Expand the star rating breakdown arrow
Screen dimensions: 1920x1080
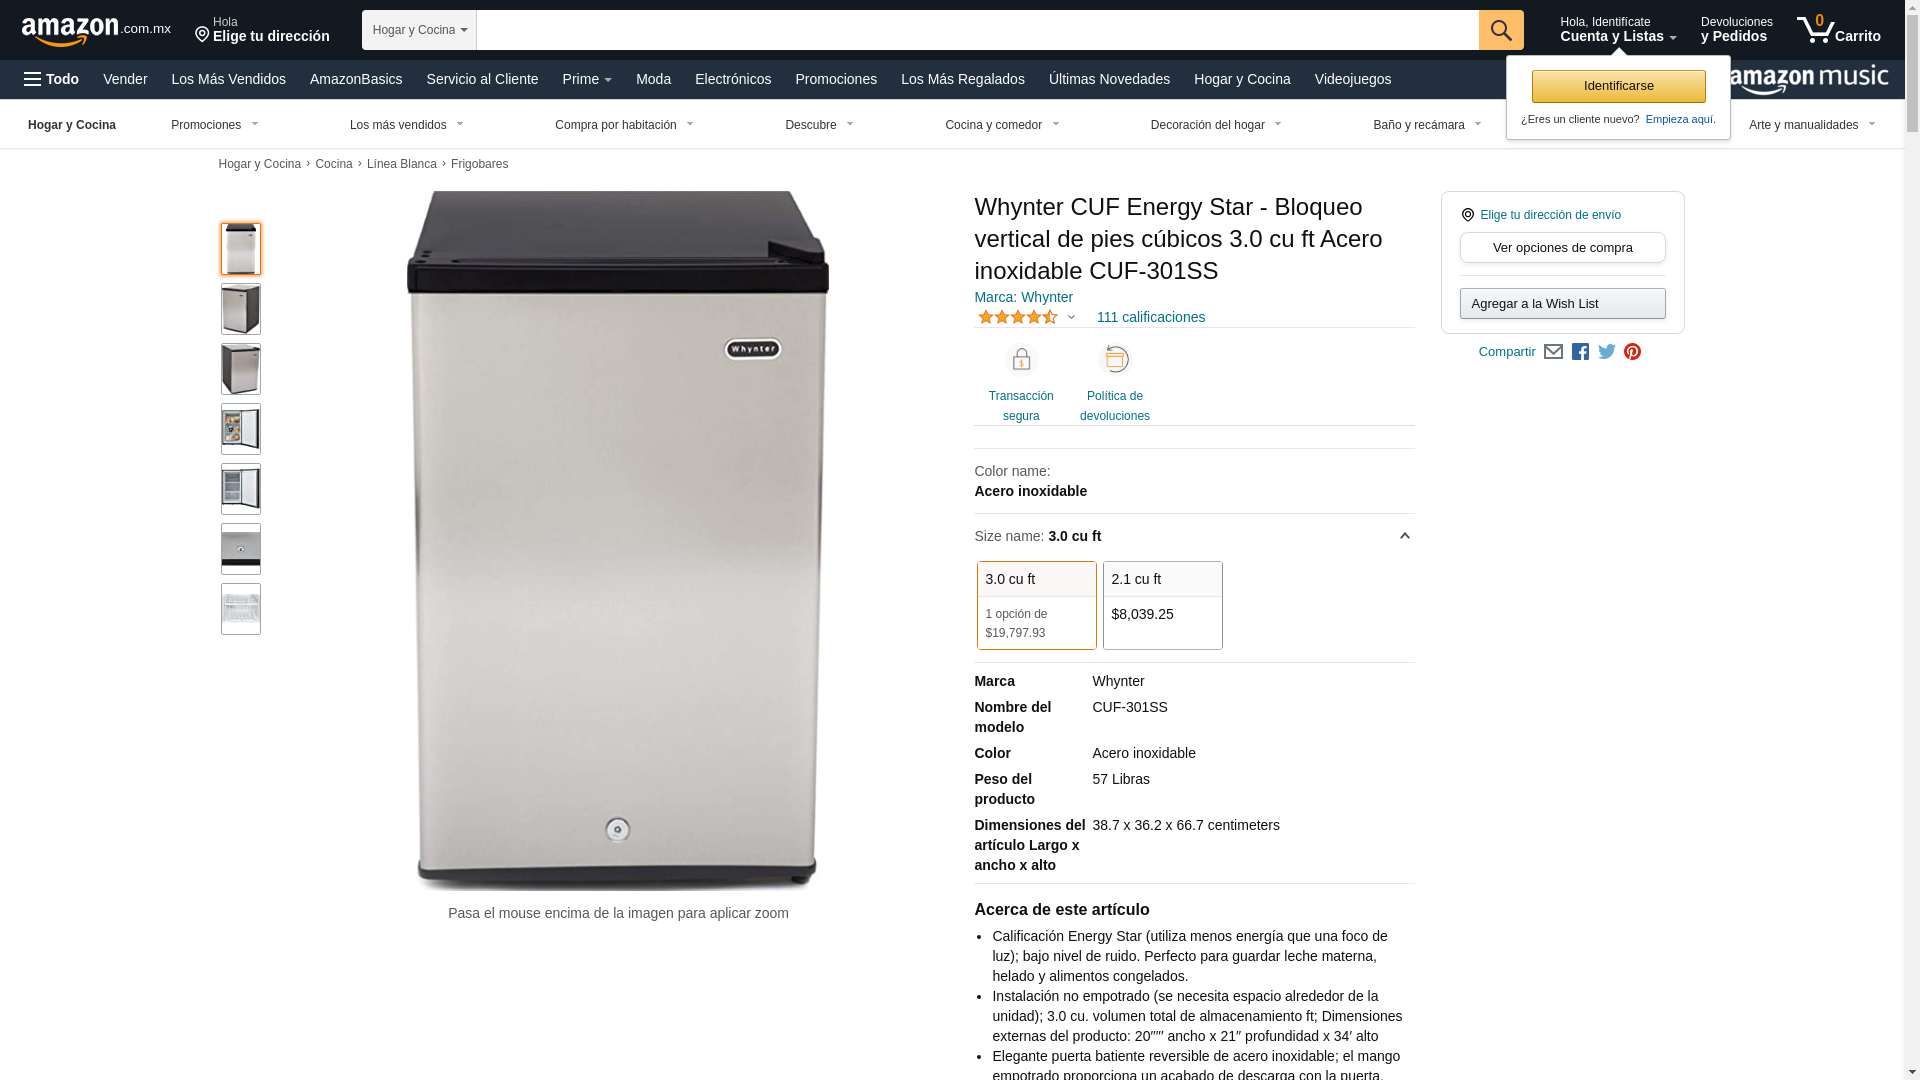pyautogui.click(x=1071, y=318)
